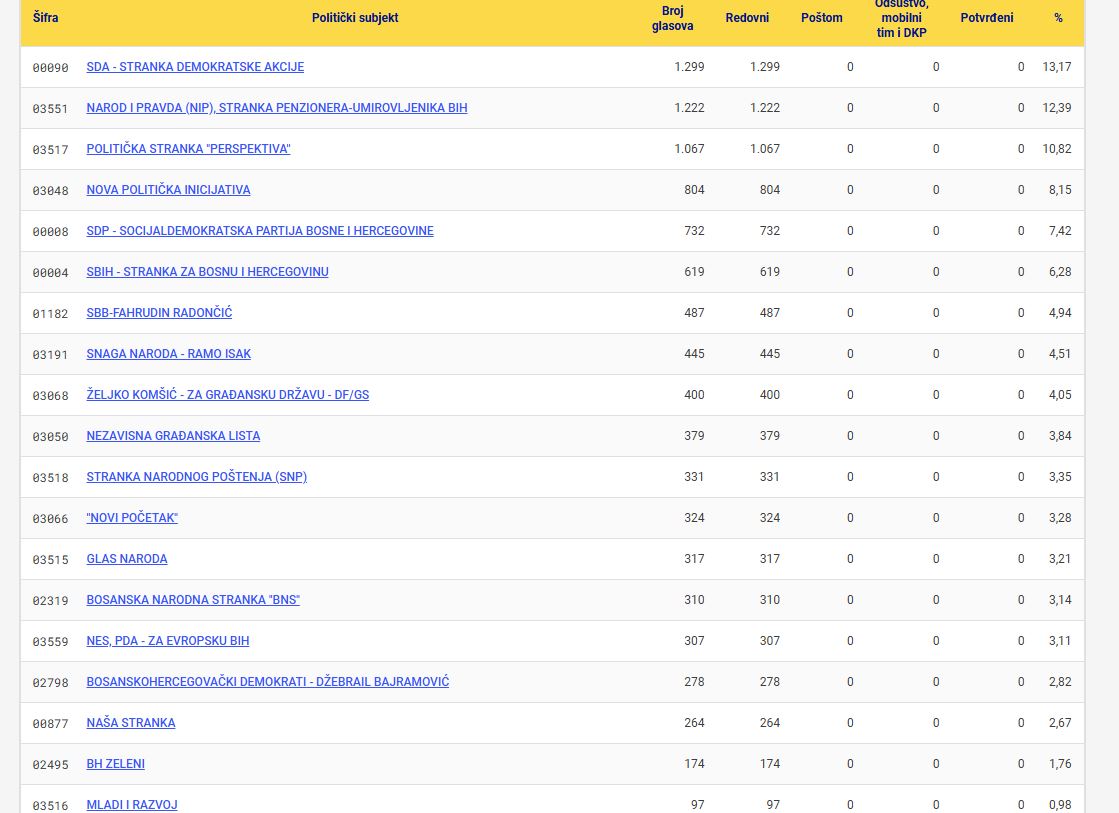
Task: Click the Redovni column header
Action: 747,18
